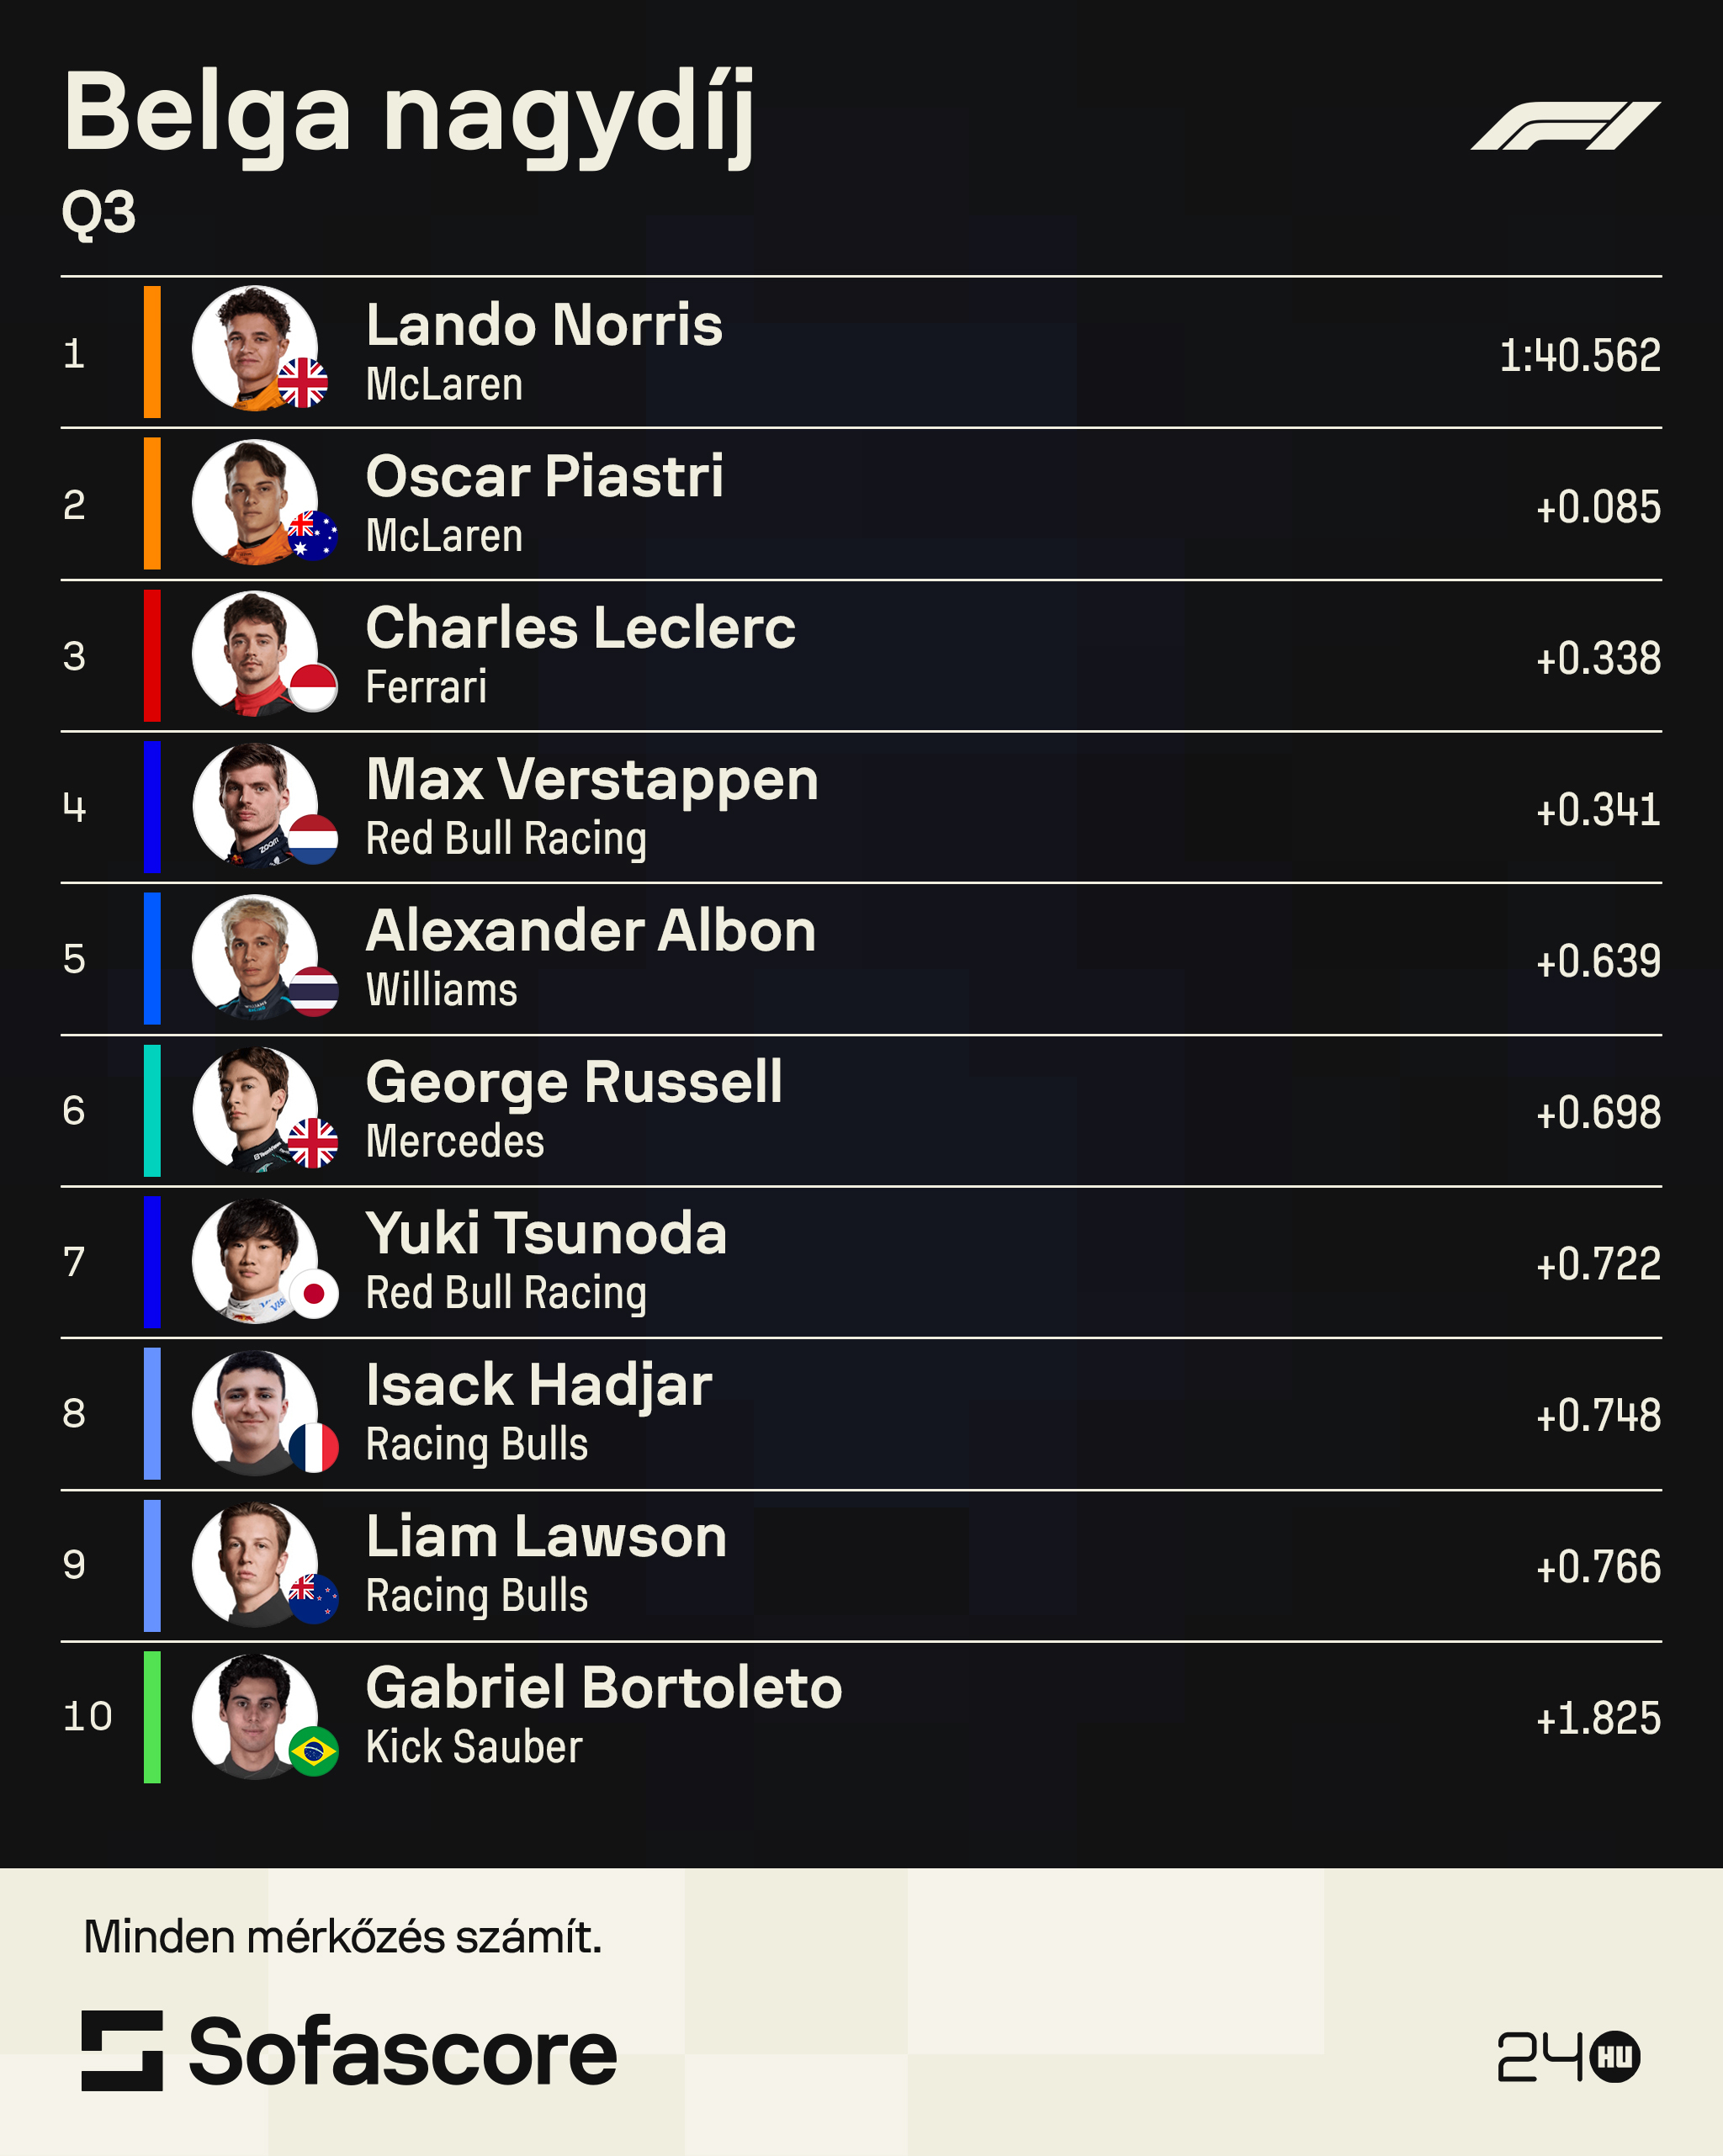Click the Australian flag beside Oscar Piastri
This screenshot has height=2156, width=1723.
(x=313, y=535)
